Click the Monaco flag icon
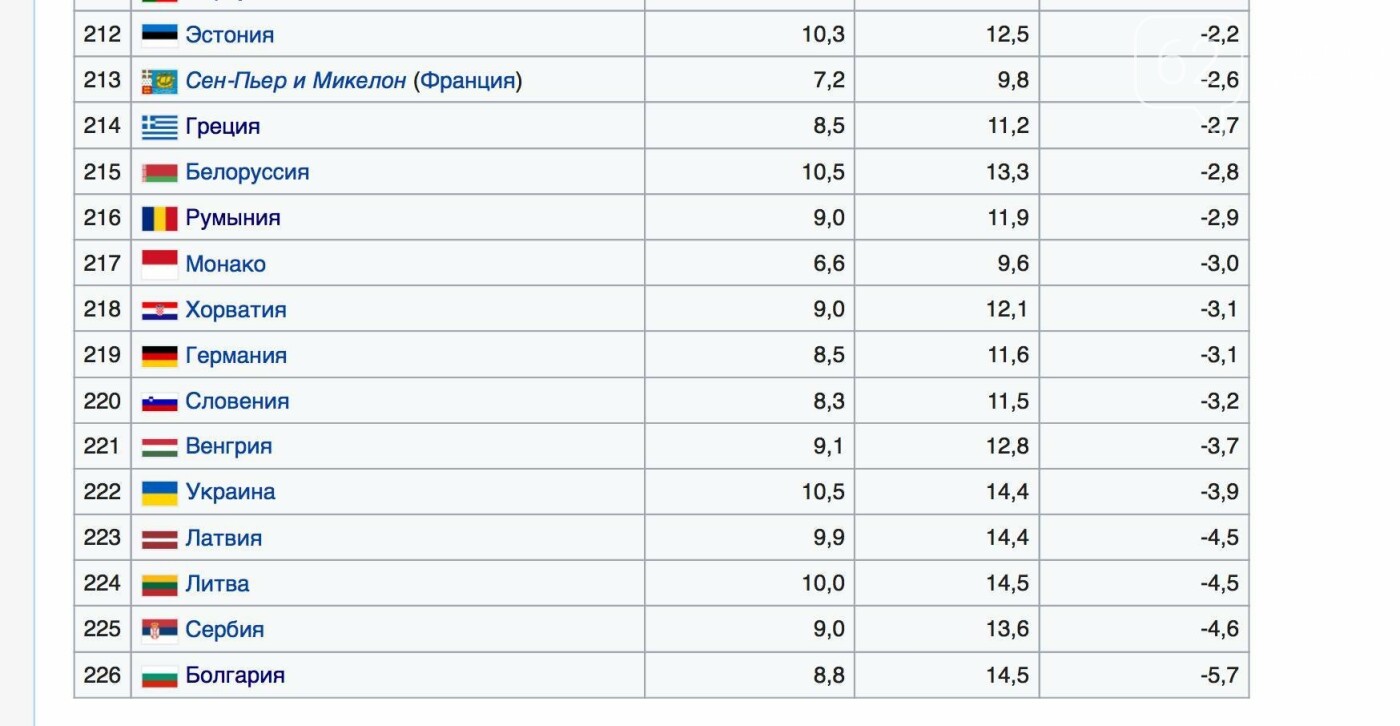Image resolution: width=1400 pixels, height=726 pixels. (x=159, y=264)
